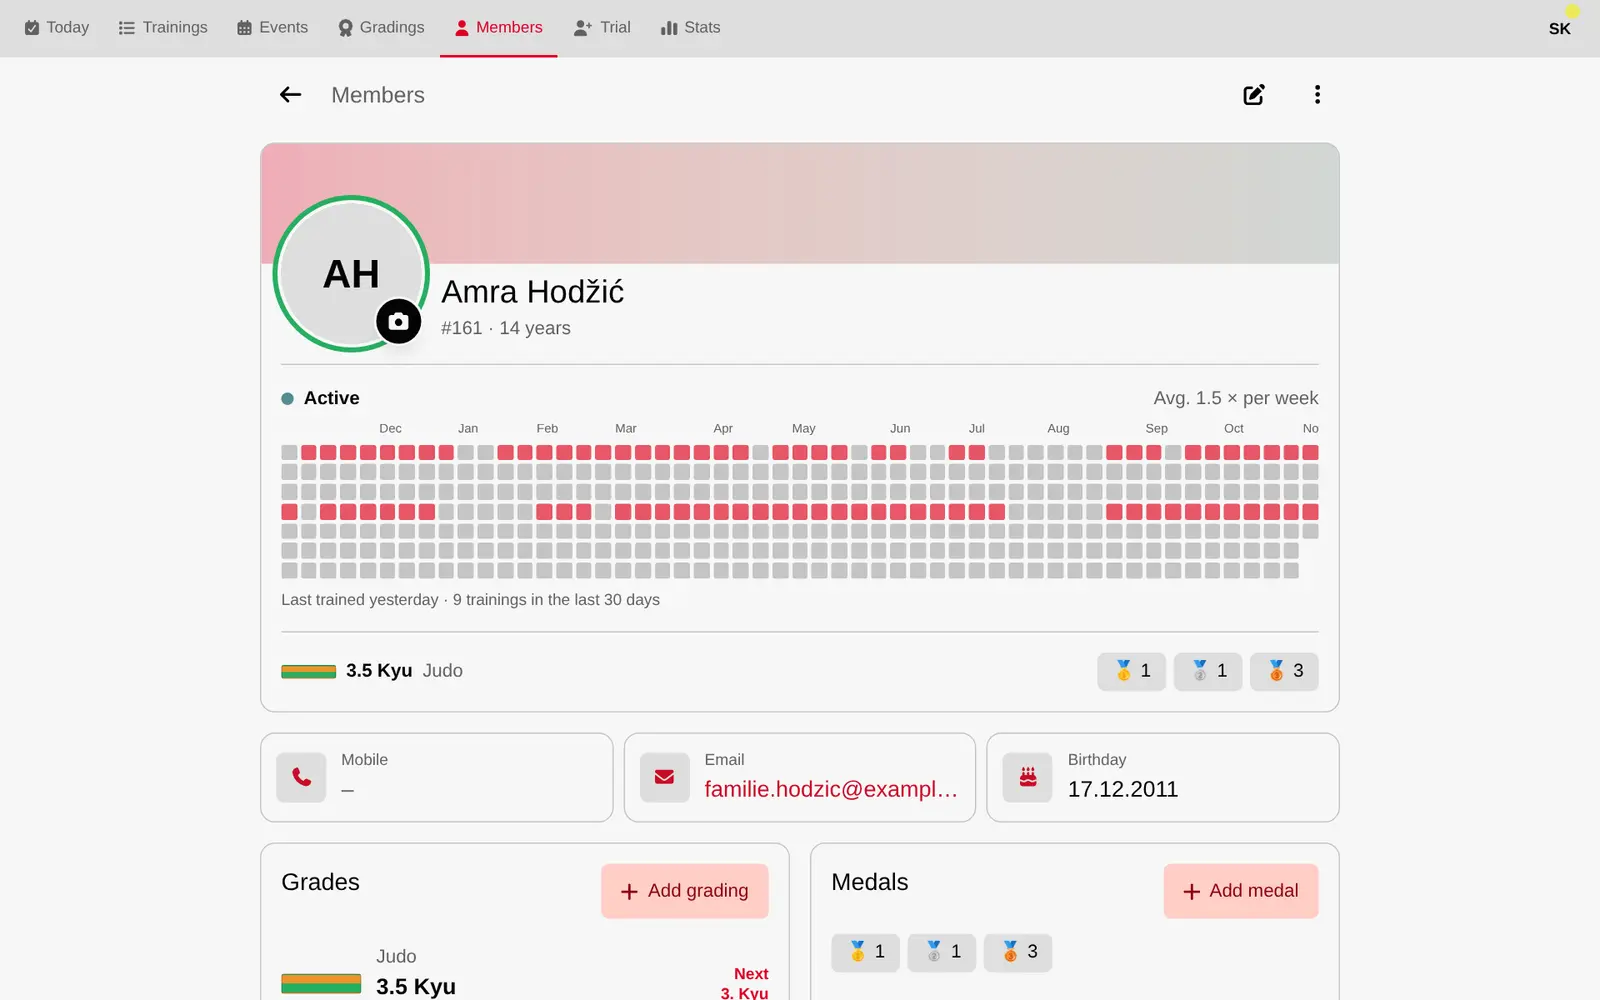Go to the Events tab

click(272, 28)
